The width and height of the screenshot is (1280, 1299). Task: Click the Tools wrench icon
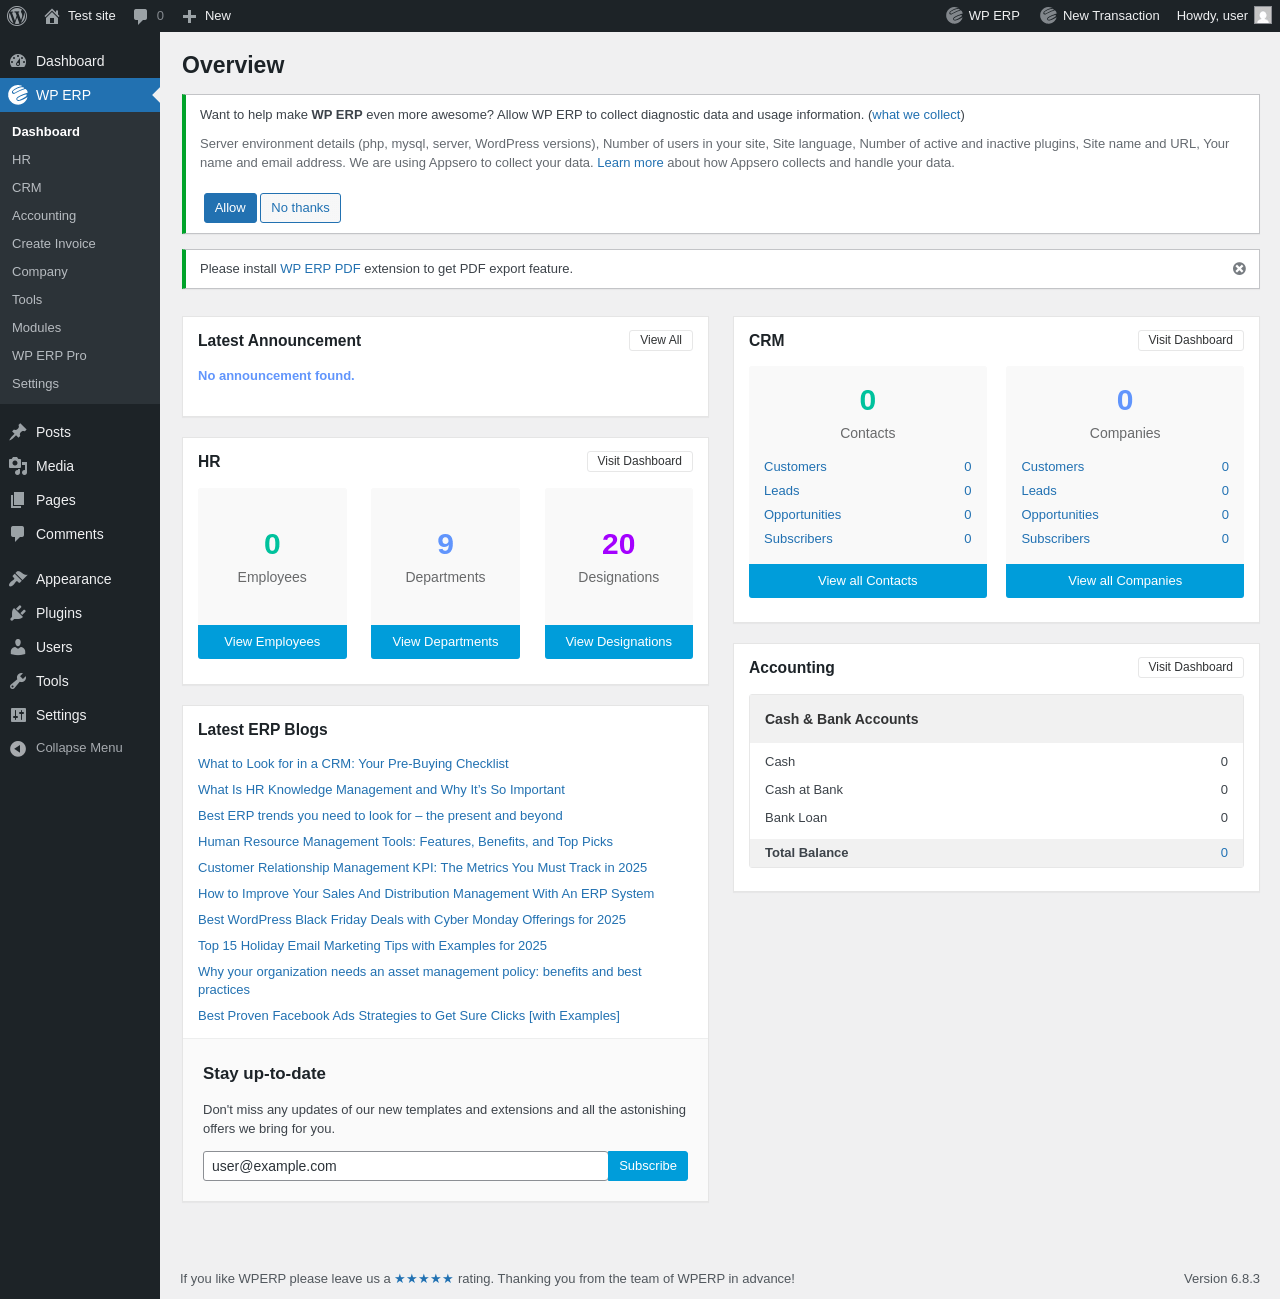coord(18,681)
